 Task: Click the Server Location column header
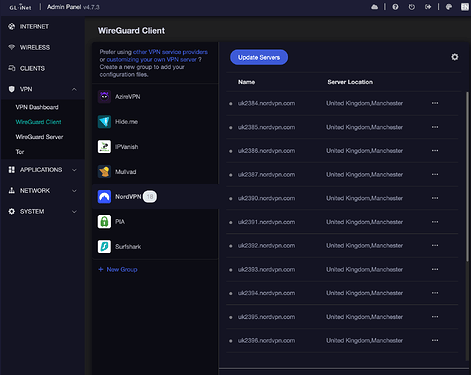(x=350, y=82)
